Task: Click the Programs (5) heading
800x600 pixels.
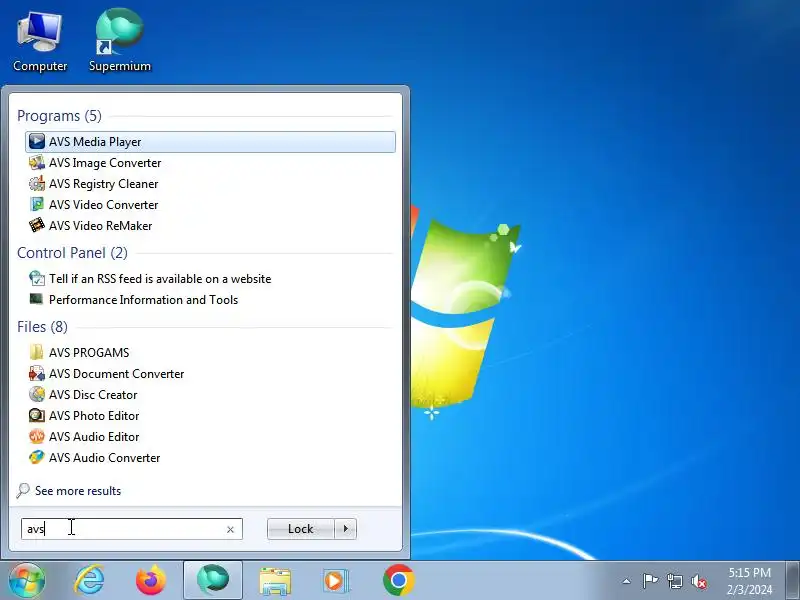Action: (x=59, y=116)
